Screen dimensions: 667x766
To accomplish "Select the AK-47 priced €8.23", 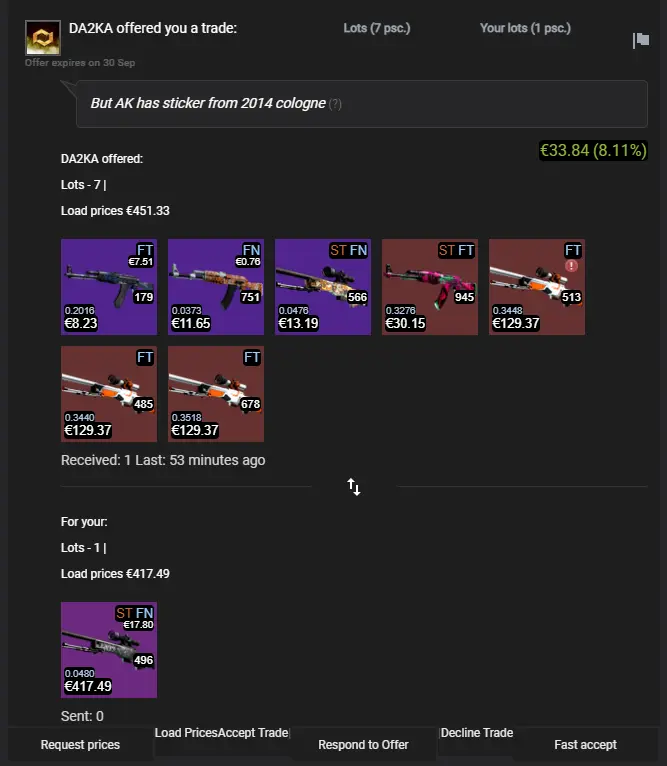I will (109, 287).
